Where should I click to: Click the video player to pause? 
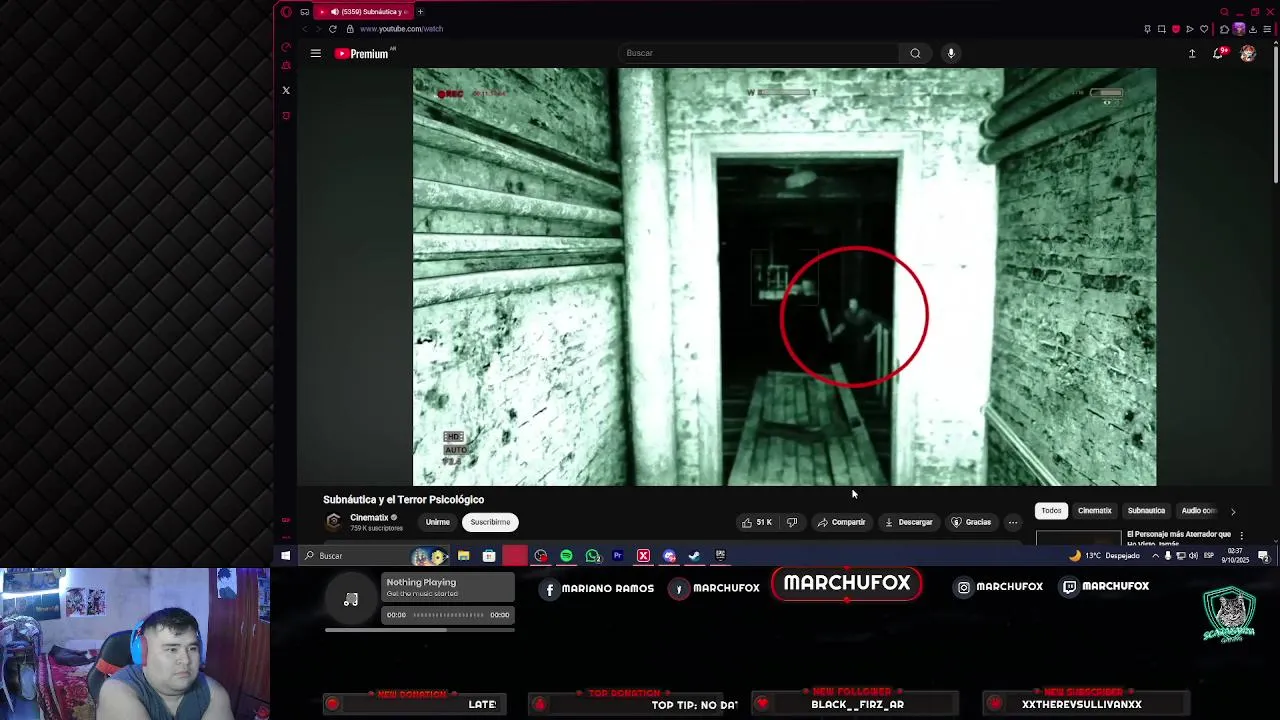tap(785, 277)
